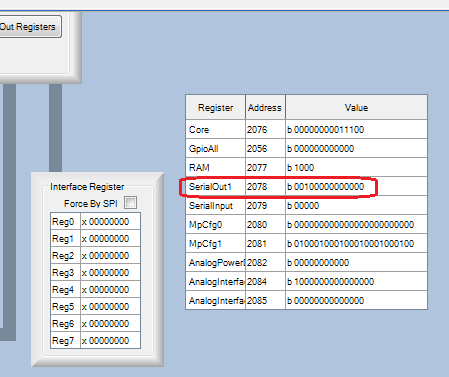Click the Value column header
449x377 pixels.
point(356,107)
